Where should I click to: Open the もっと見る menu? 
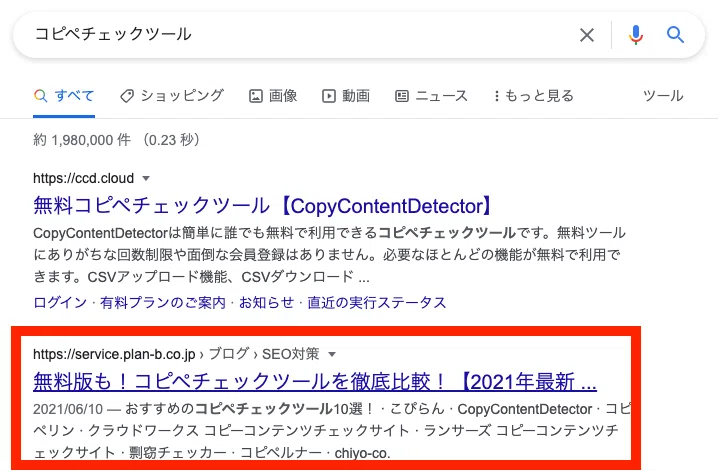[x=534, y=96]
